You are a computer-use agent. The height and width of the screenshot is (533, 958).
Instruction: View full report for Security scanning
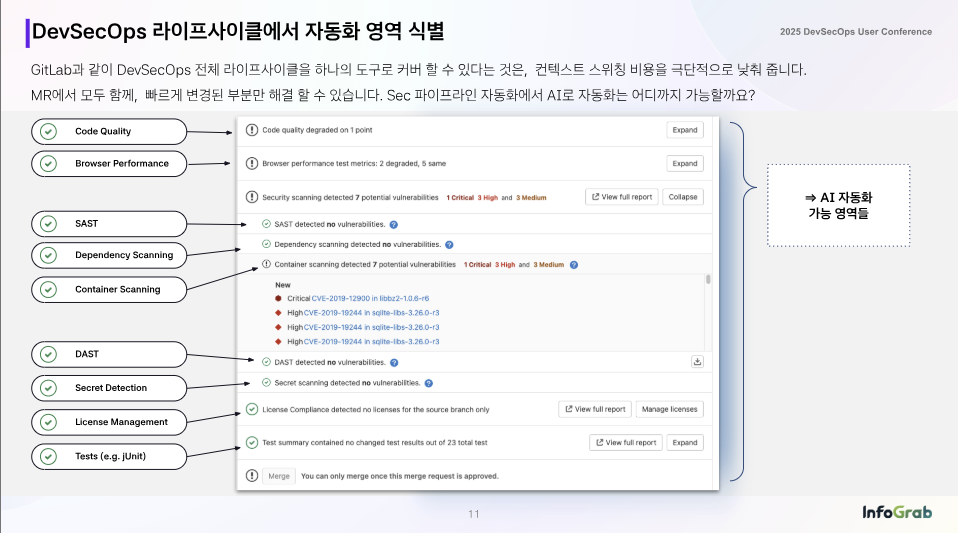(x=622, y=197)
